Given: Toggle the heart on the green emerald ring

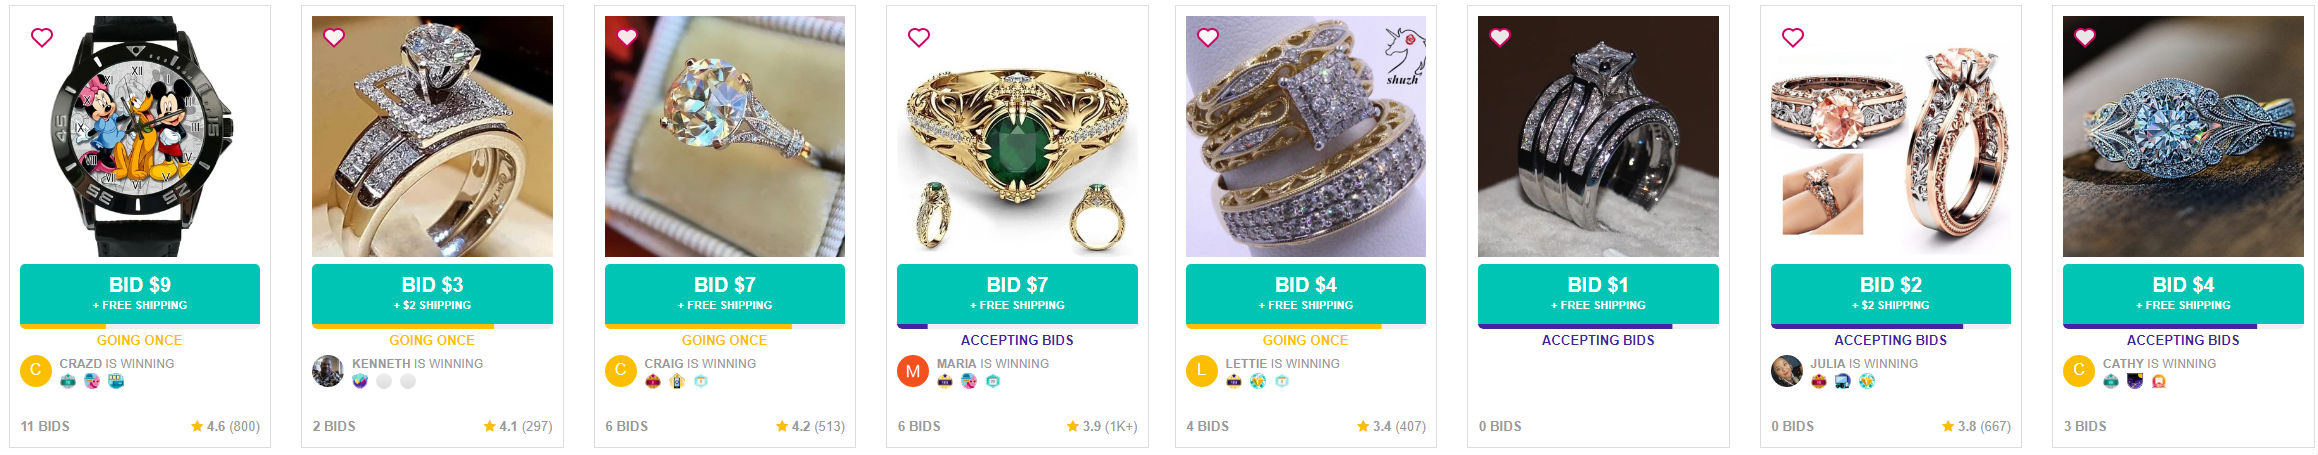Looking at the screenshot, I should [918, 38].
